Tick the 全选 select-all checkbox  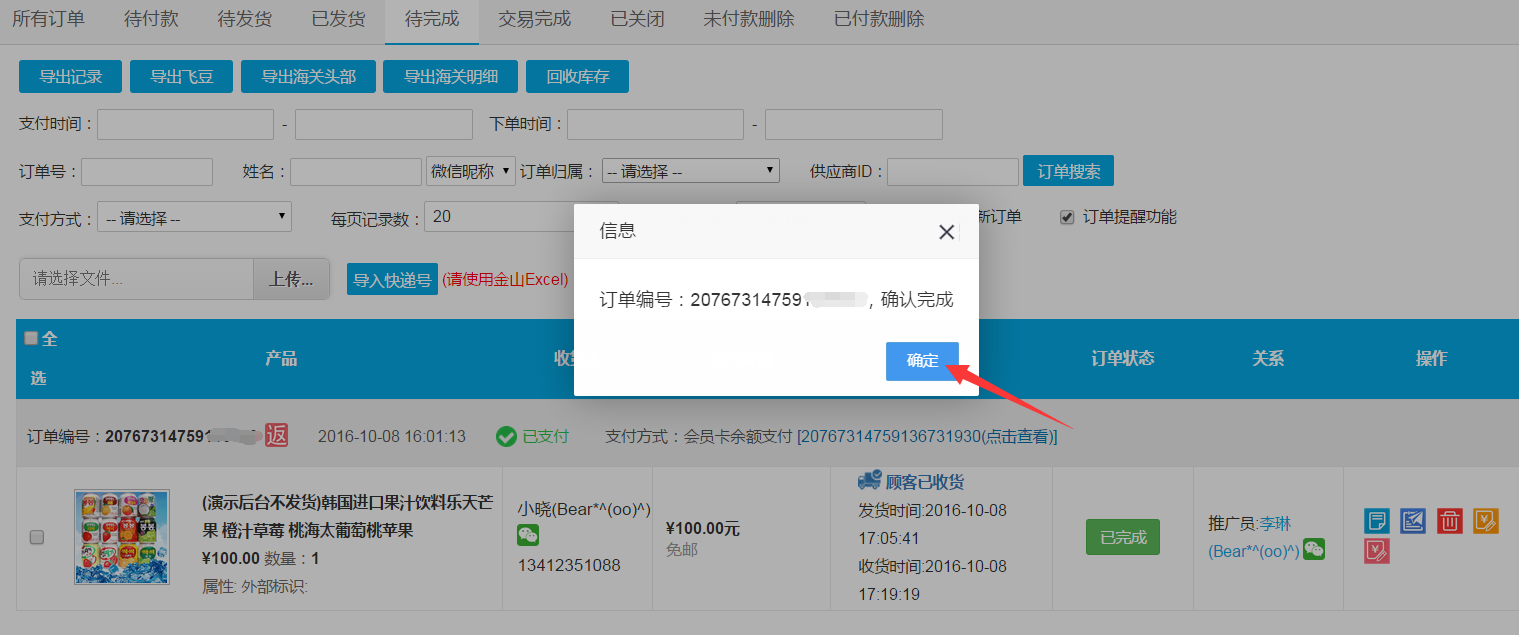tap(31, 338)
